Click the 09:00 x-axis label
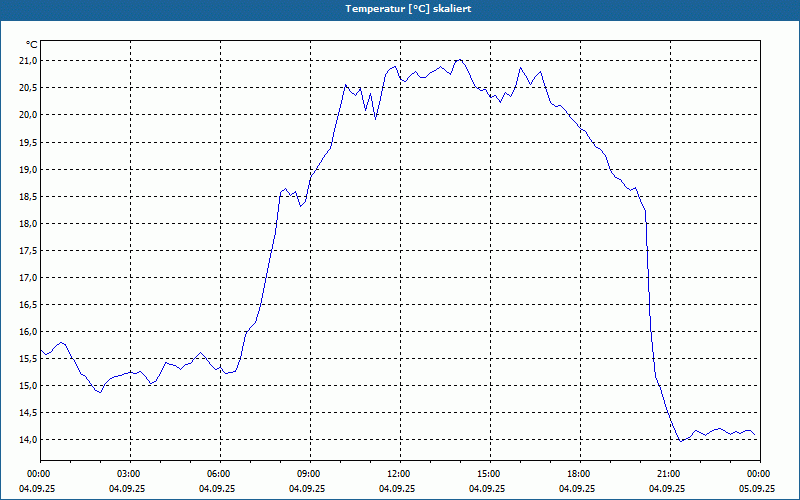The image size is (800, 500). tap(310, 474)
